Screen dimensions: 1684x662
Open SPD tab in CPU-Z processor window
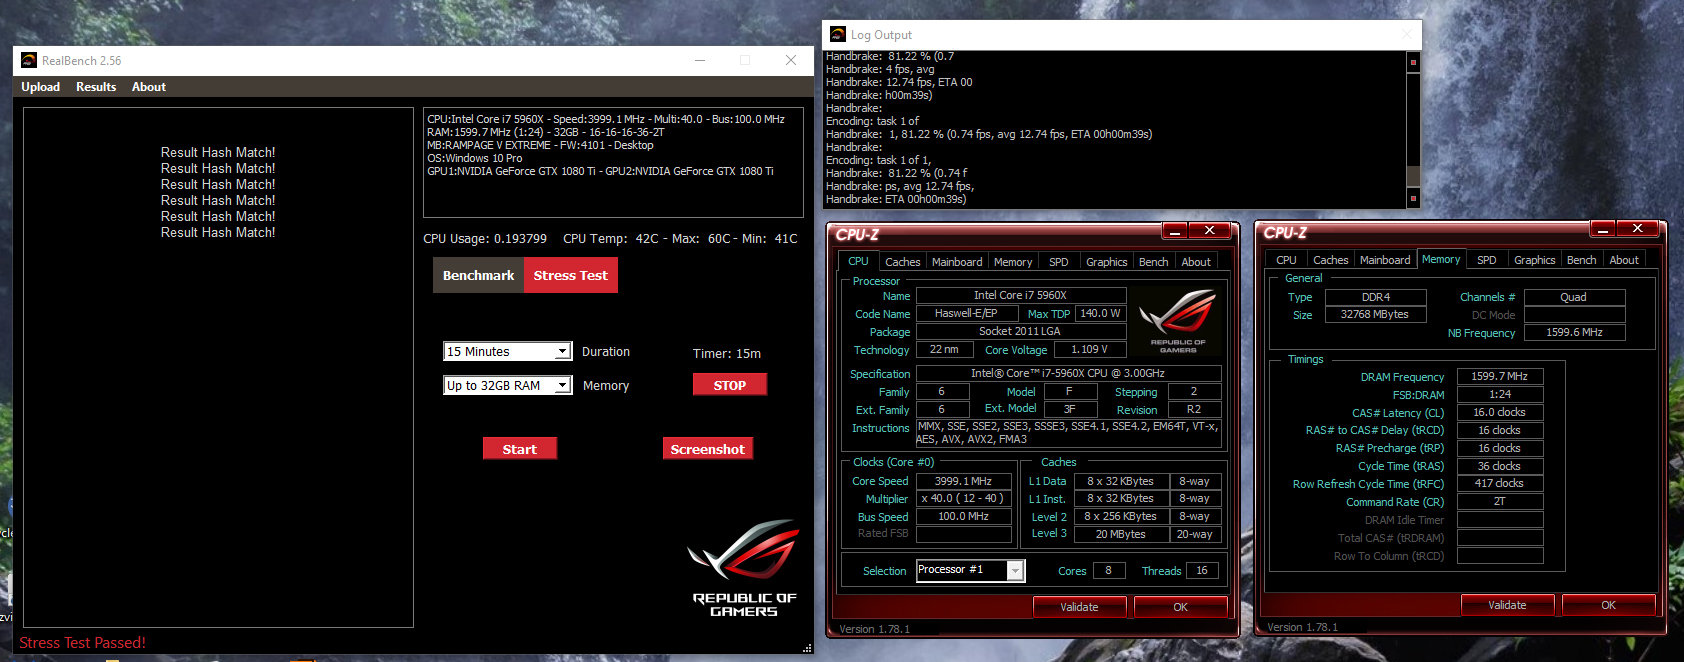point(1059,262)
